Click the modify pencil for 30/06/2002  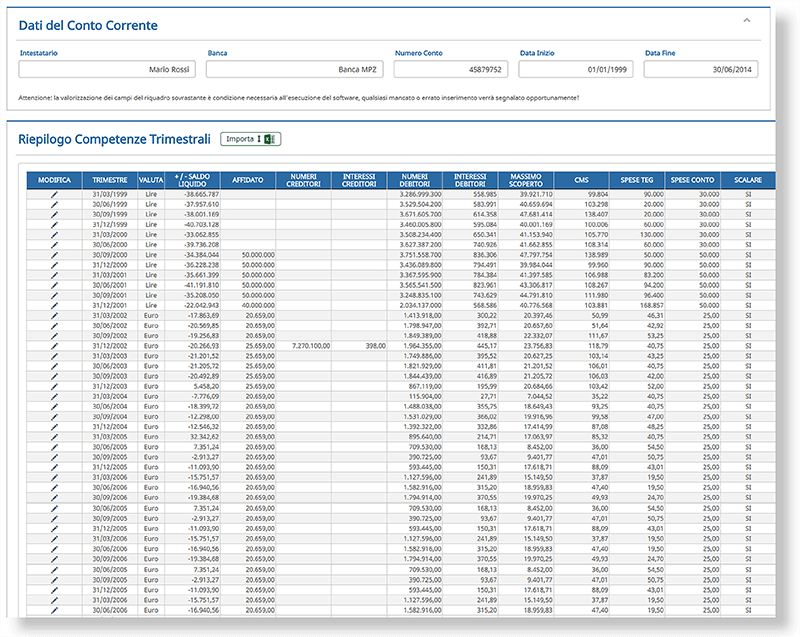click(x=54, y=326)
